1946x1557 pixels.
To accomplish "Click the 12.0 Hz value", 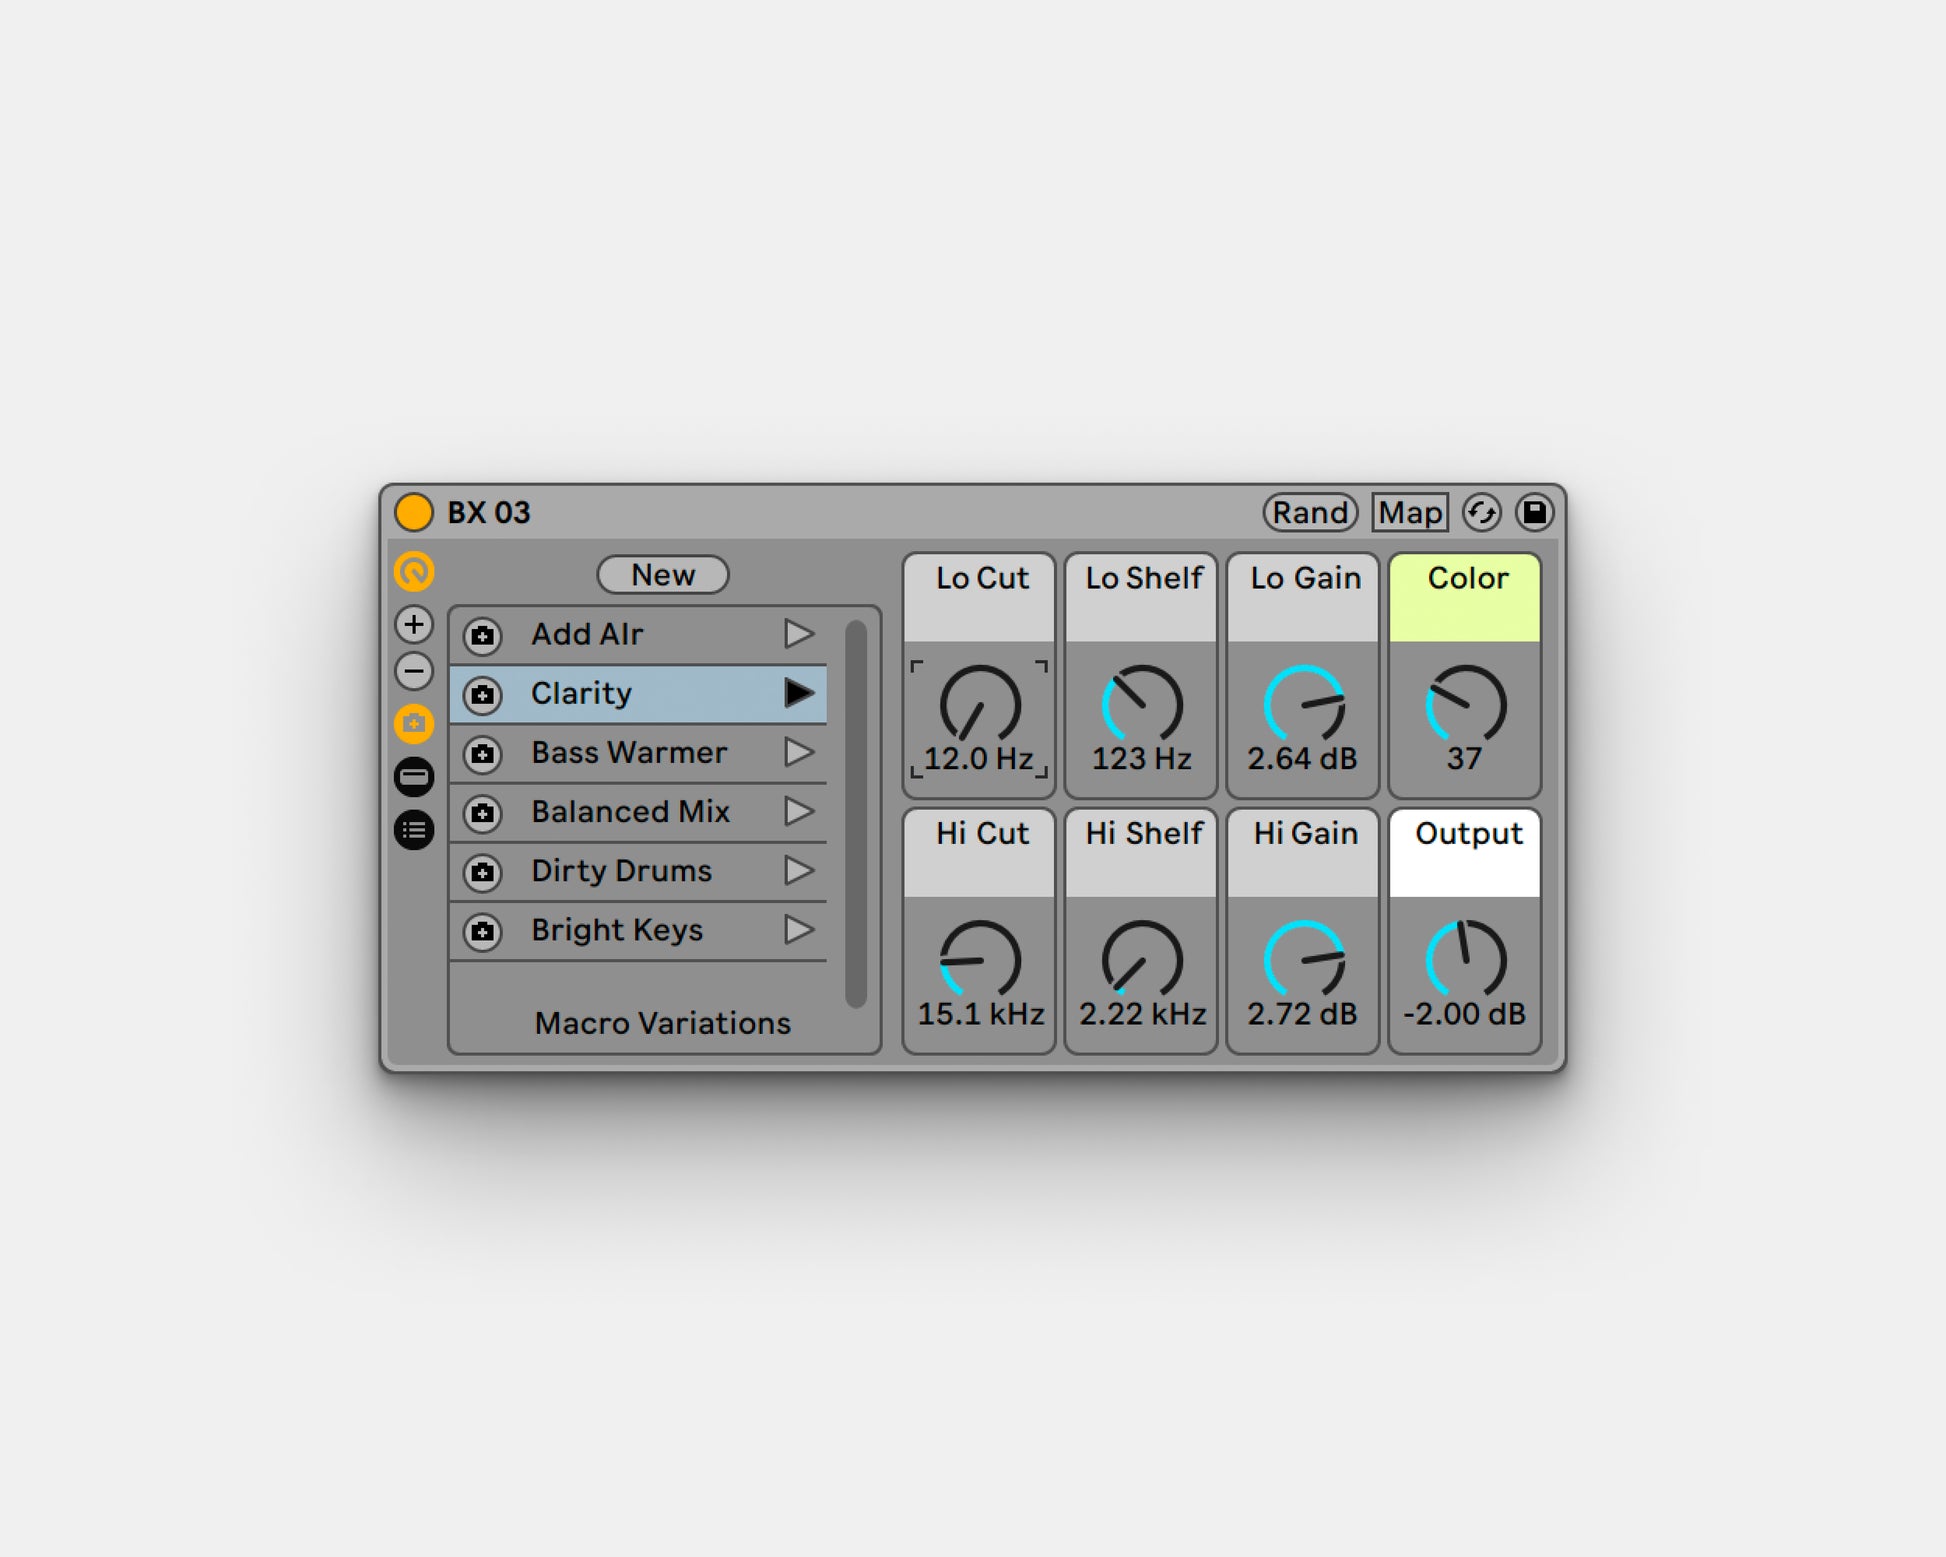I will pyautogui.click(x=979, y=758).
